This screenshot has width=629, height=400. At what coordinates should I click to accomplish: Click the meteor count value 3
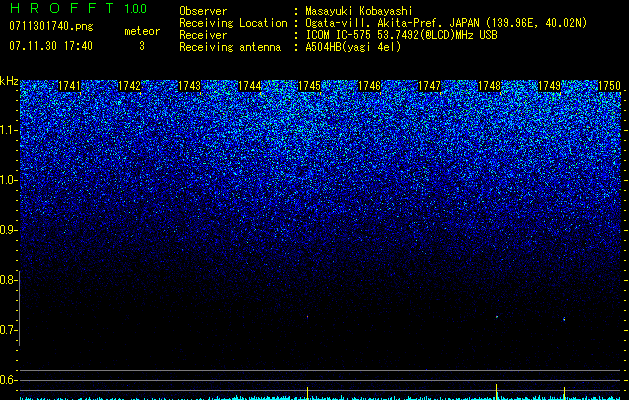pos(142,46)
